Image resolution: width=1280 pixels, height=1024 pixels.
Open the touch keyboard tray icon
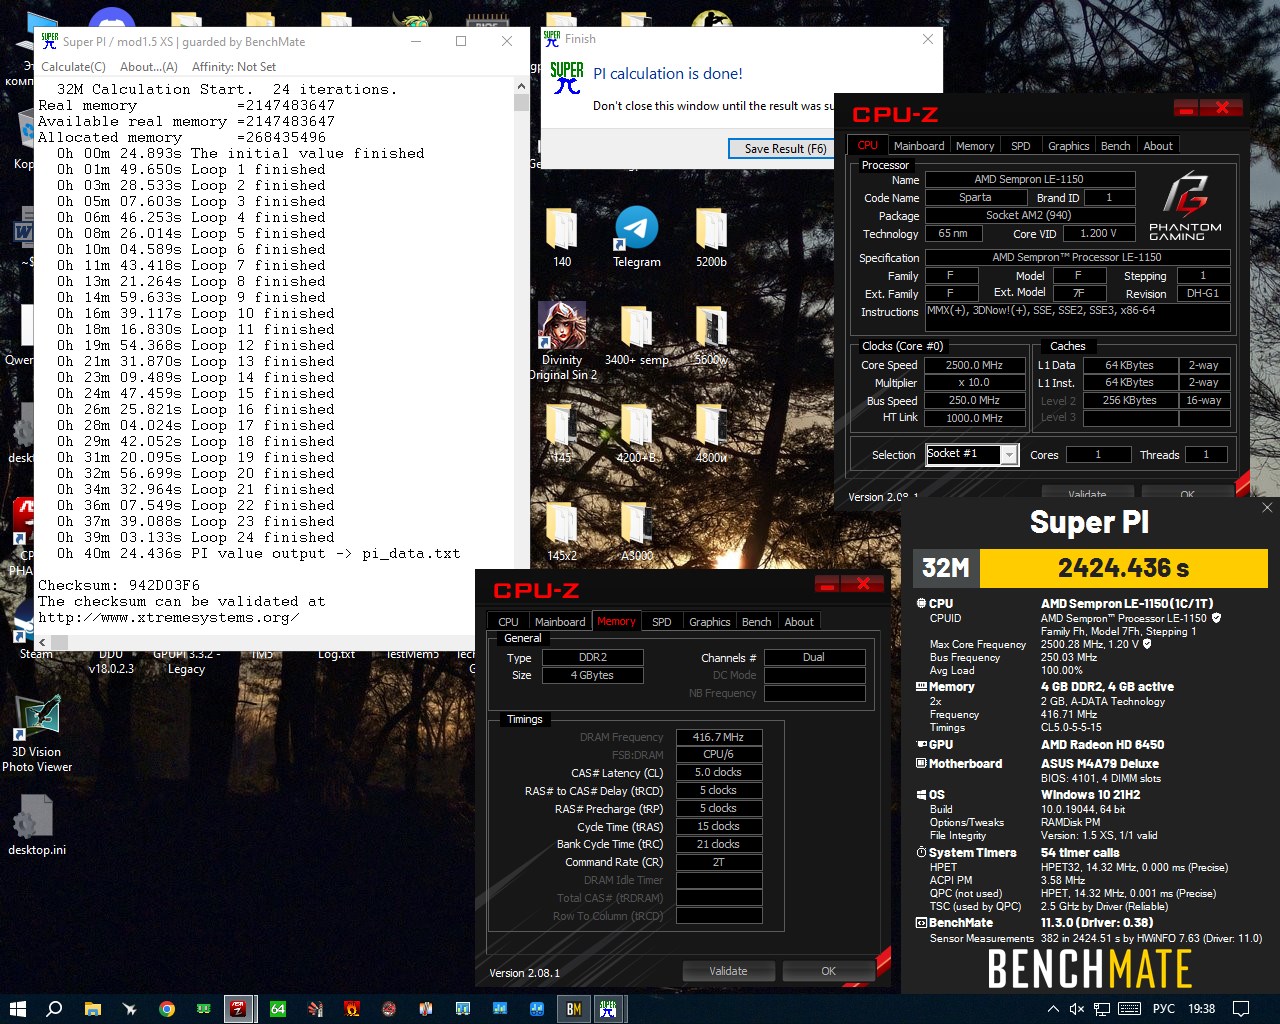(1129, 1008)
